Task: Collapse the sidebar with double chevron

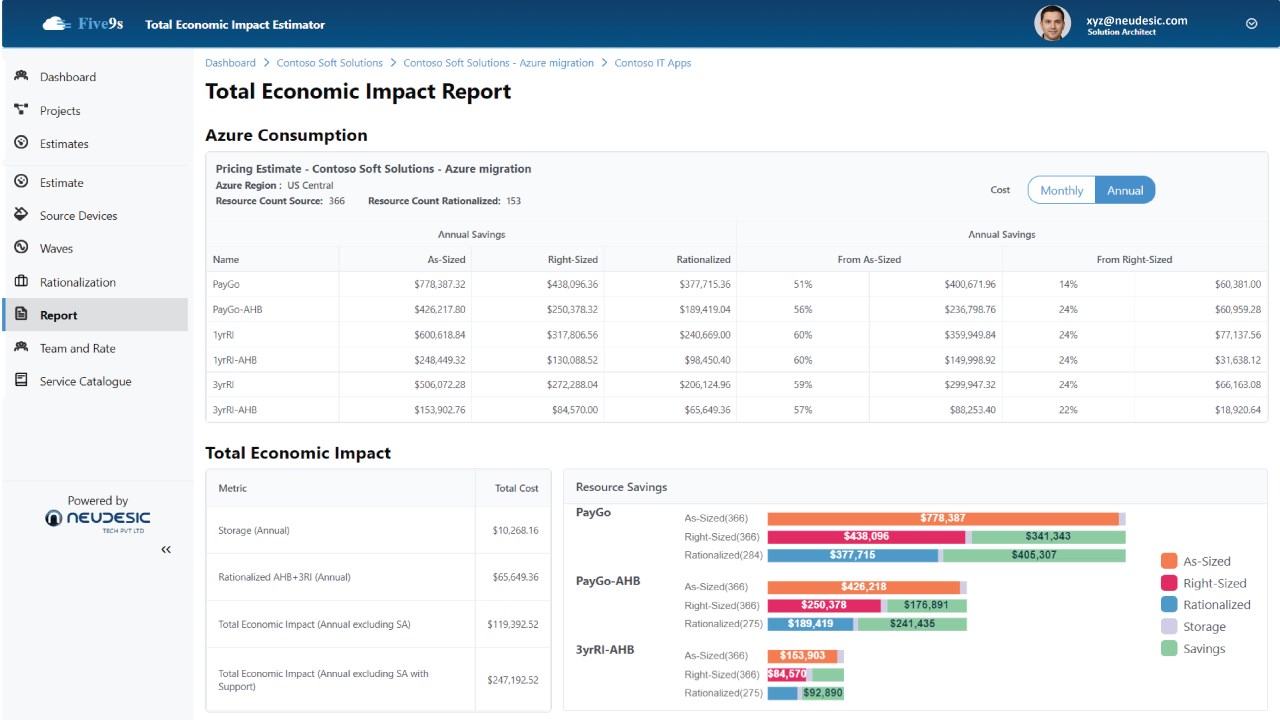Action: click(x=166, y=549)
